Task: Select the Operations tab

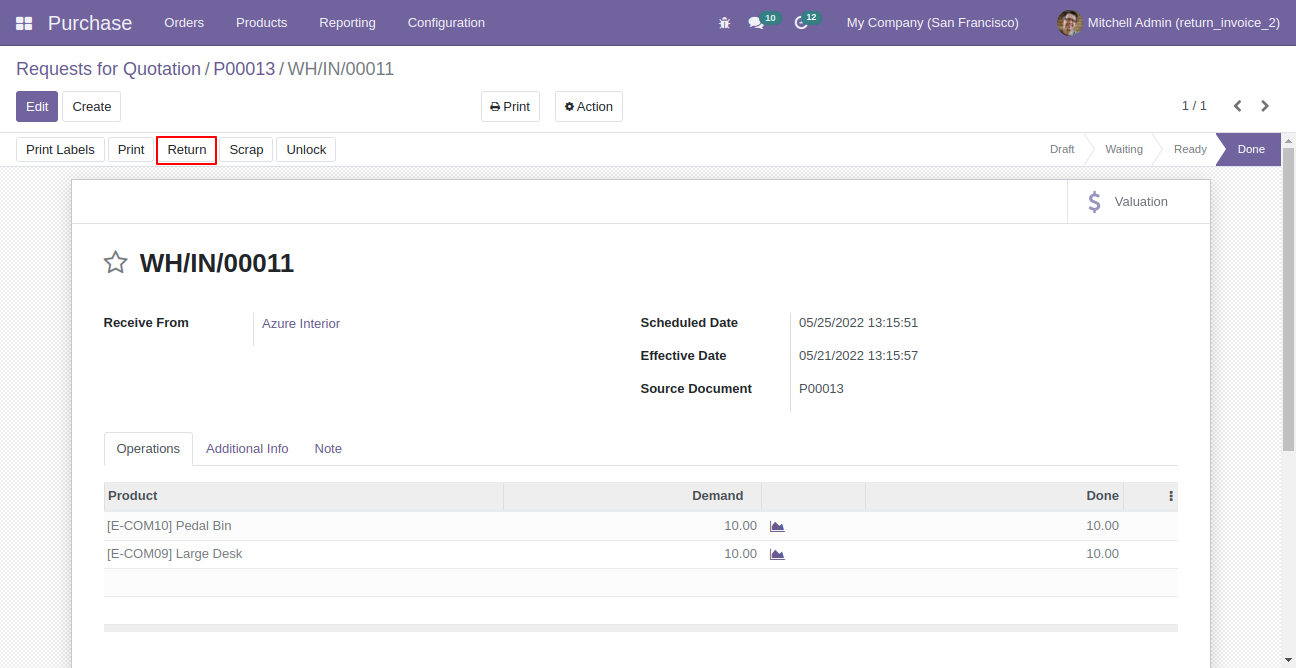Action: 148,449
